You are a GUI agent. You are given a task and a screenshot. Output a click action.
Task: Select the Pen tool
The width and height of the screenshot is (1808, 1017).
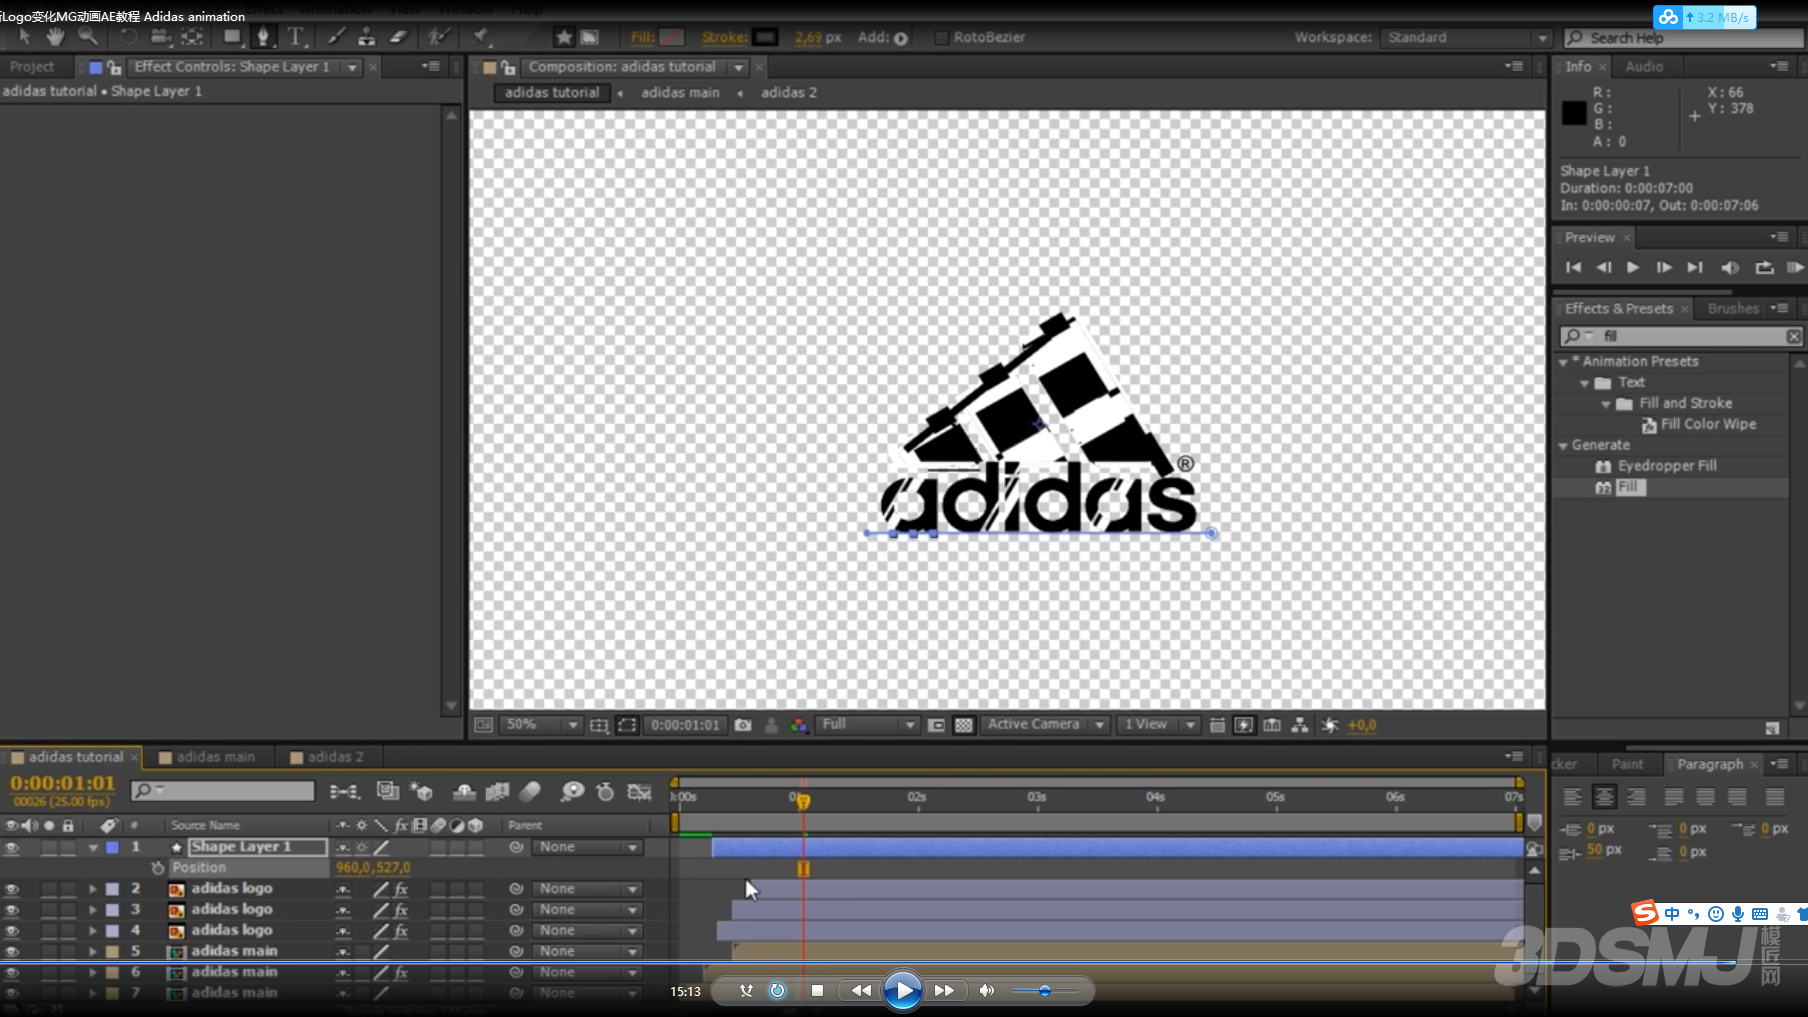pyautogui.click(x=264, y=37)
